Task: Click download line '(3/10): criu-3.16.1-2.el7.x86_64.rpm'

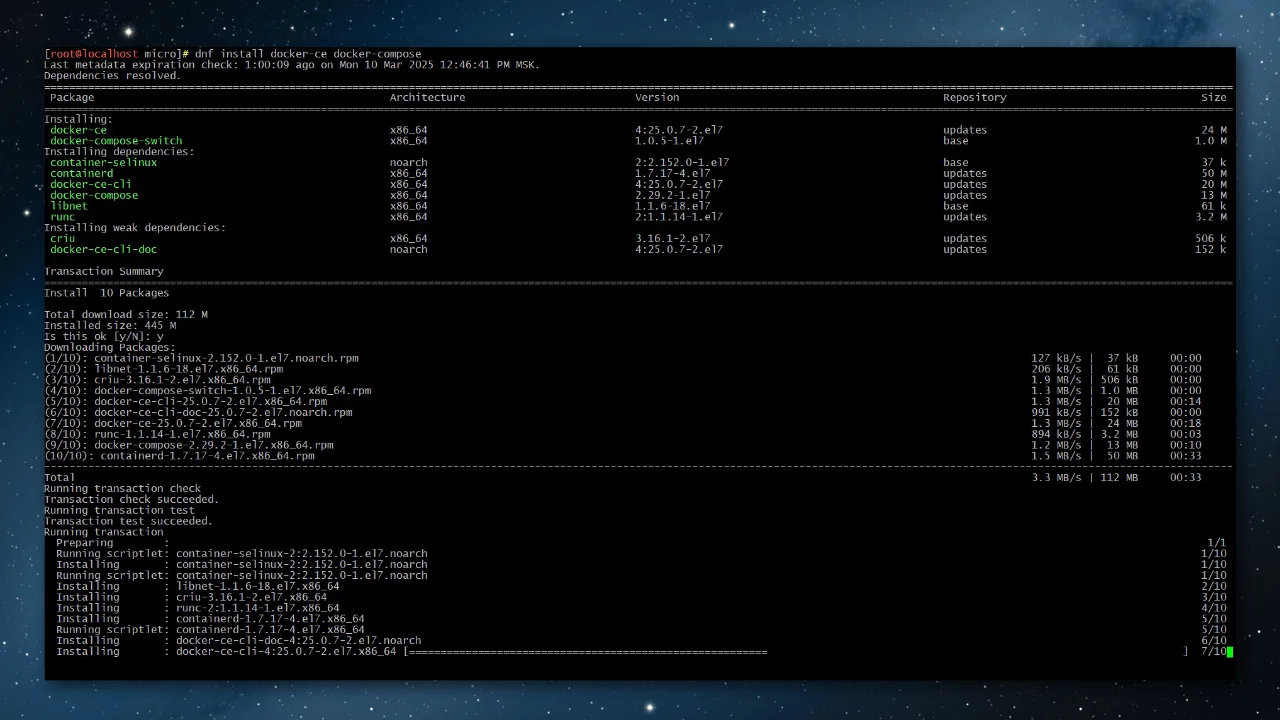Action: (158, 380)
